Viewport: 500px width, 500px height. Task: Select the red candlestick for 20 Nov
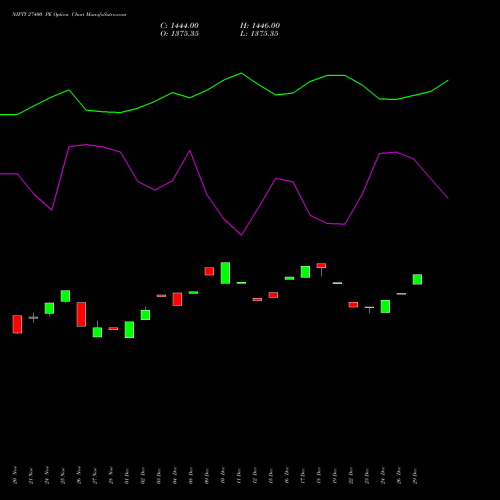pyautogui.click(x=17, y=324)
